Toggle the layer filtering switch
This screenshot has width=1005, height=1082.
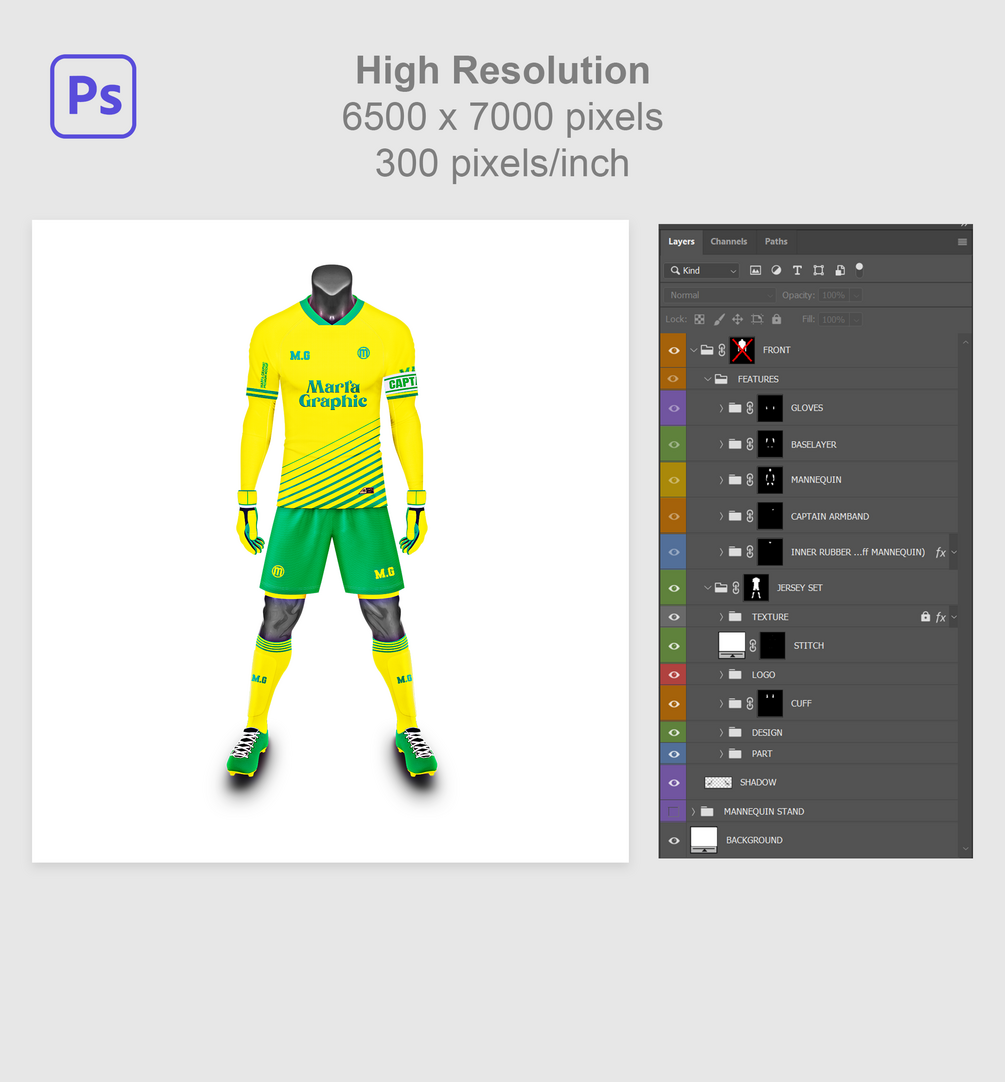coord(859,270)
